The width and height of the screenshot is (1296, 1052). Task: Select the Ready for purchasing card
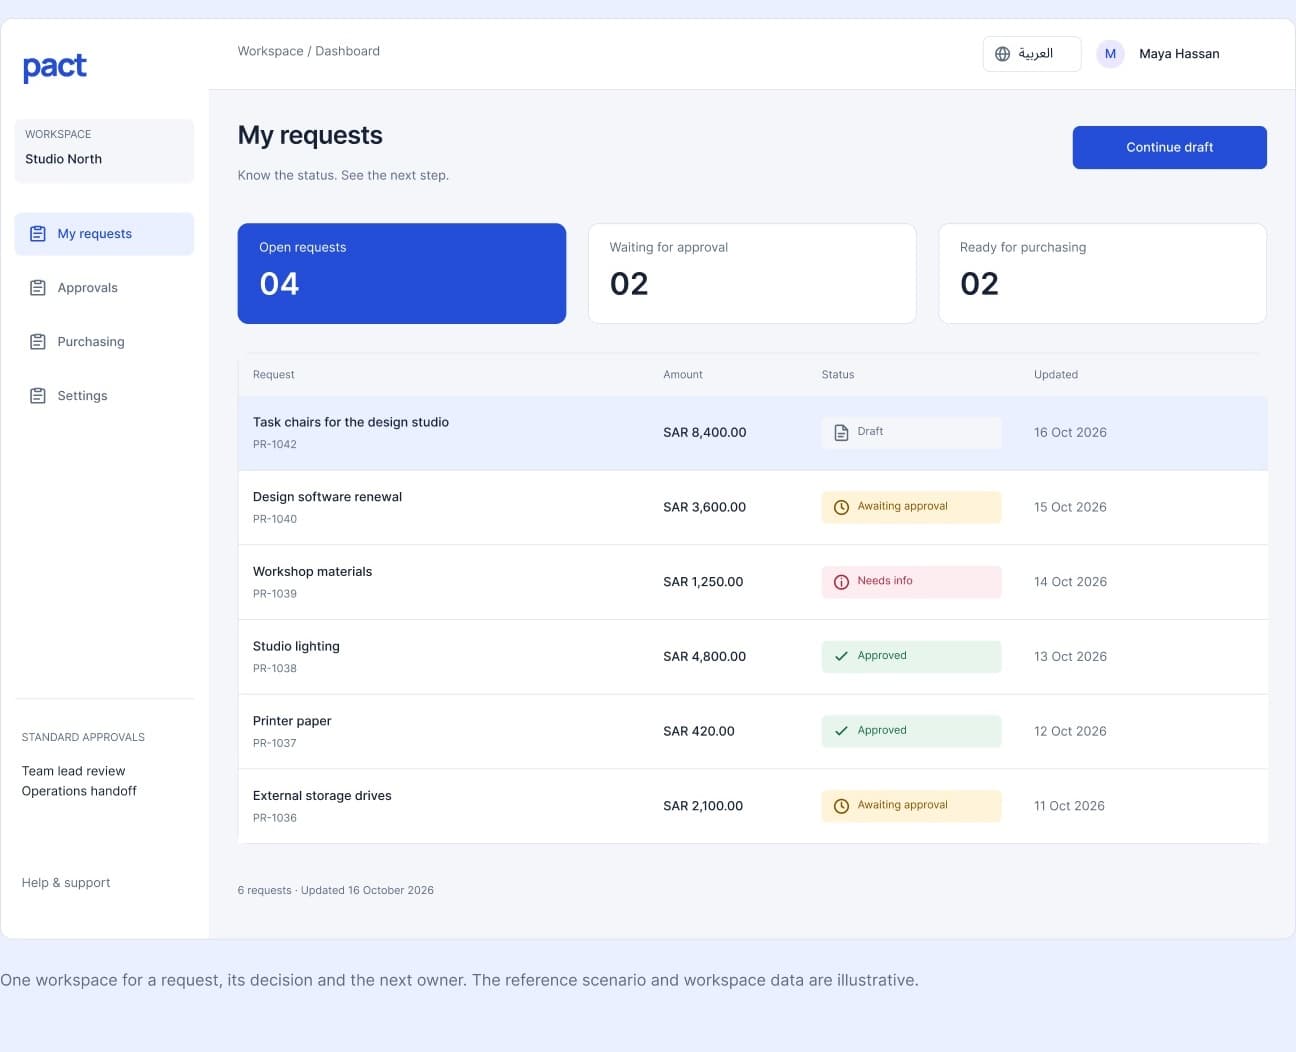(x=1102, y=273)
